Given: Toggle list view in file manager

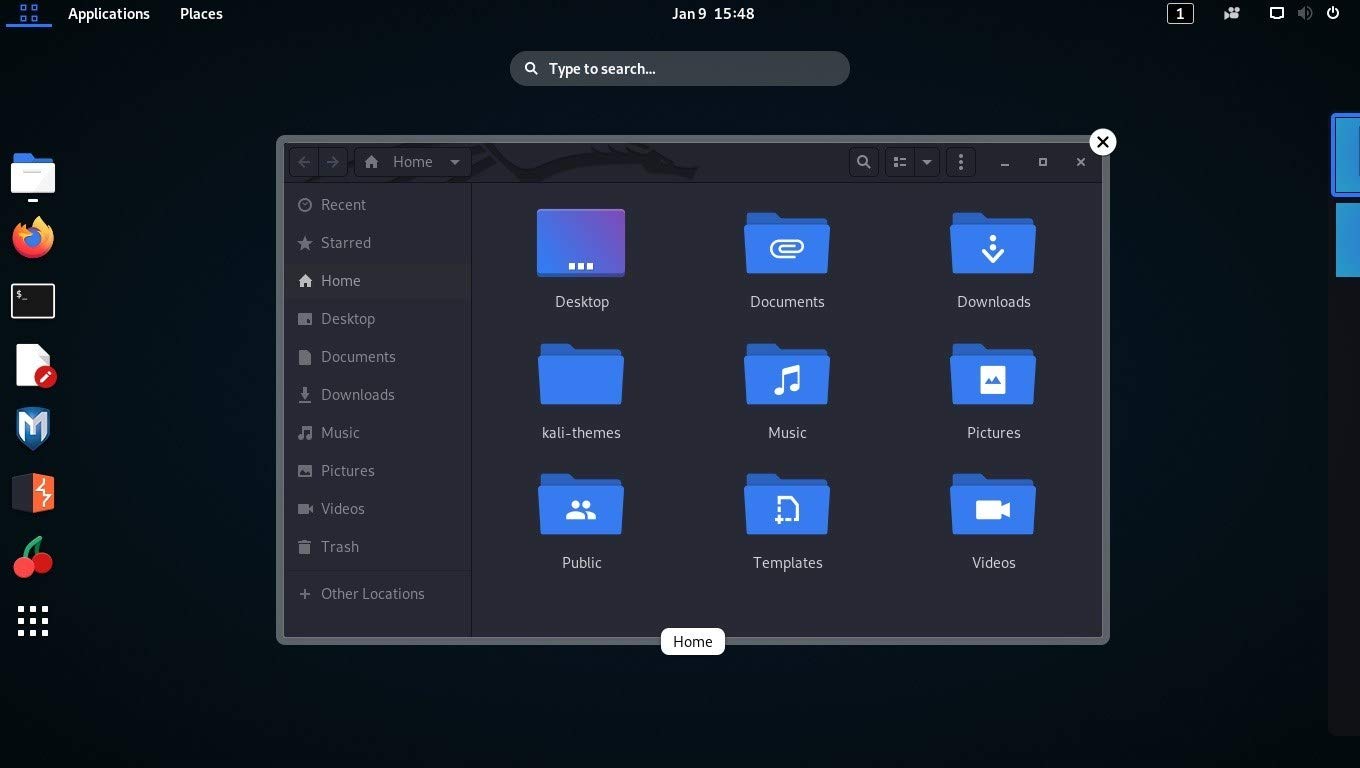Looking at the screenshot, I should click(x=900, y=162).
